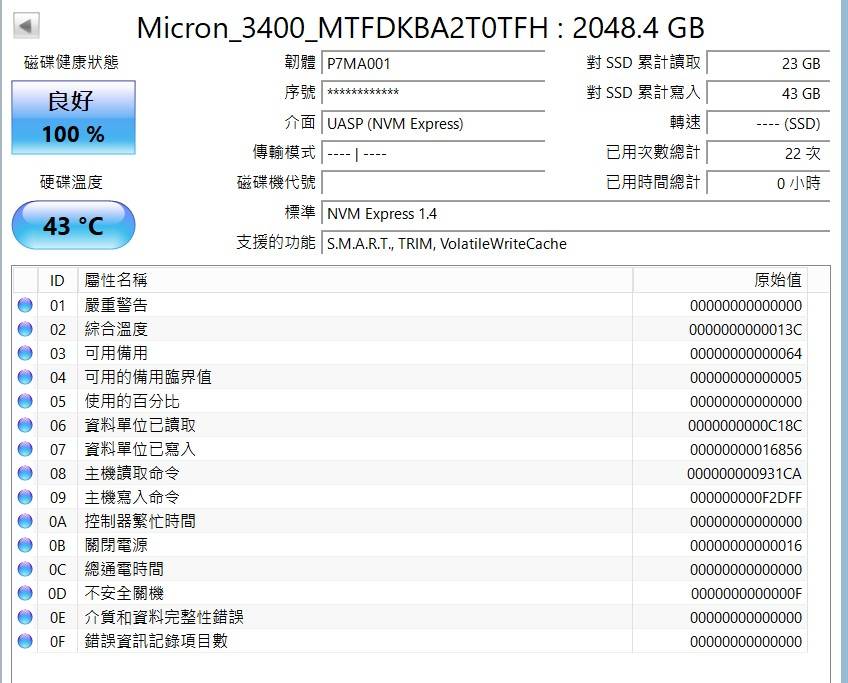Click the blue status dot for 嚴重警告

[25, 305]
